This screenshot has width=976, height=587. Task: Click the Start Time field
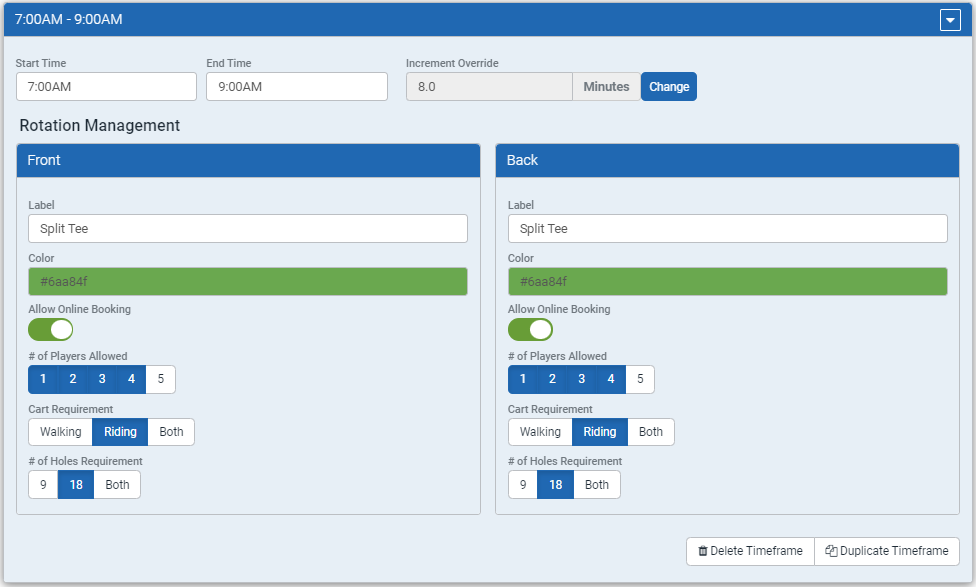coord(106,87)
